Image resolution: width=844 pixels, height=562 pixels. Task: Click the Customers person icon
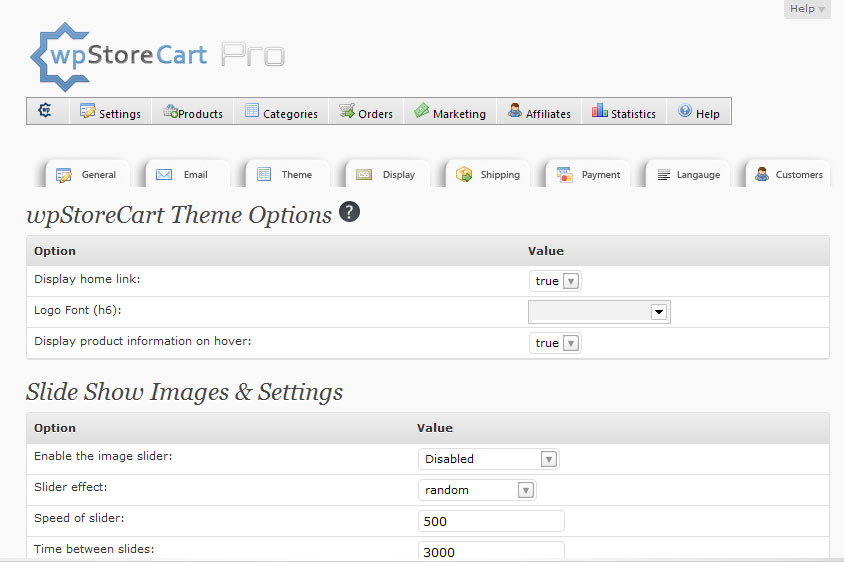click(x=762, y=174)
